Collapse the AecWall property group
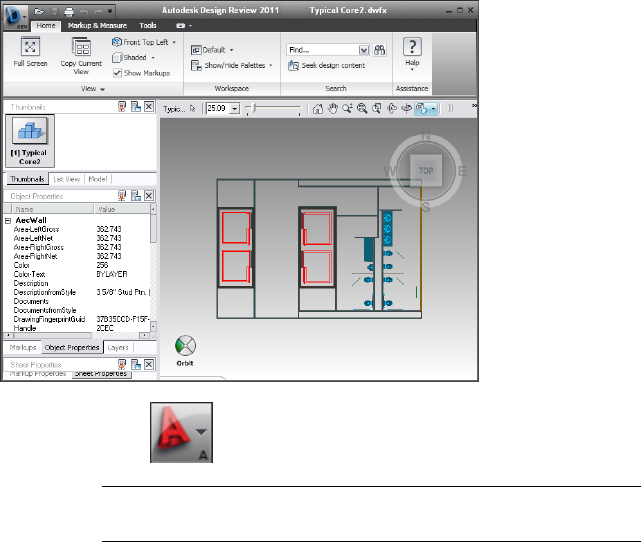The image size is (641, 542). (8, 221)
